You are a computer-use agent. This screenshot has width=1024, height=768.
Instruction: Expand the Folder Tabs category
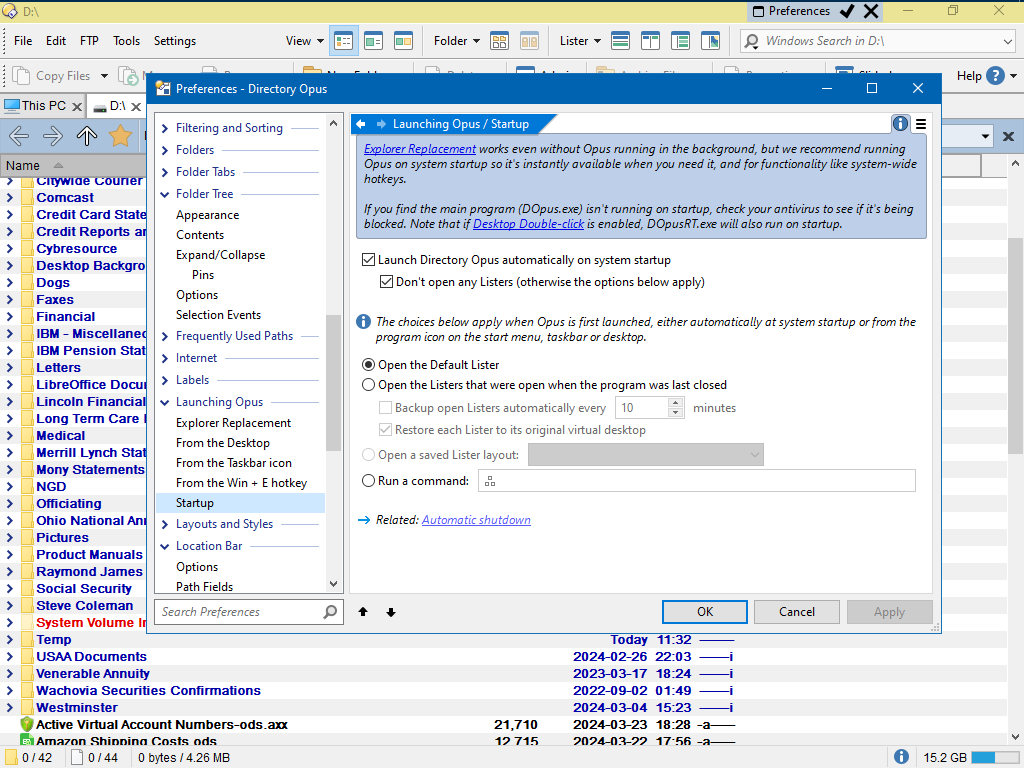[x=165, y=172]
